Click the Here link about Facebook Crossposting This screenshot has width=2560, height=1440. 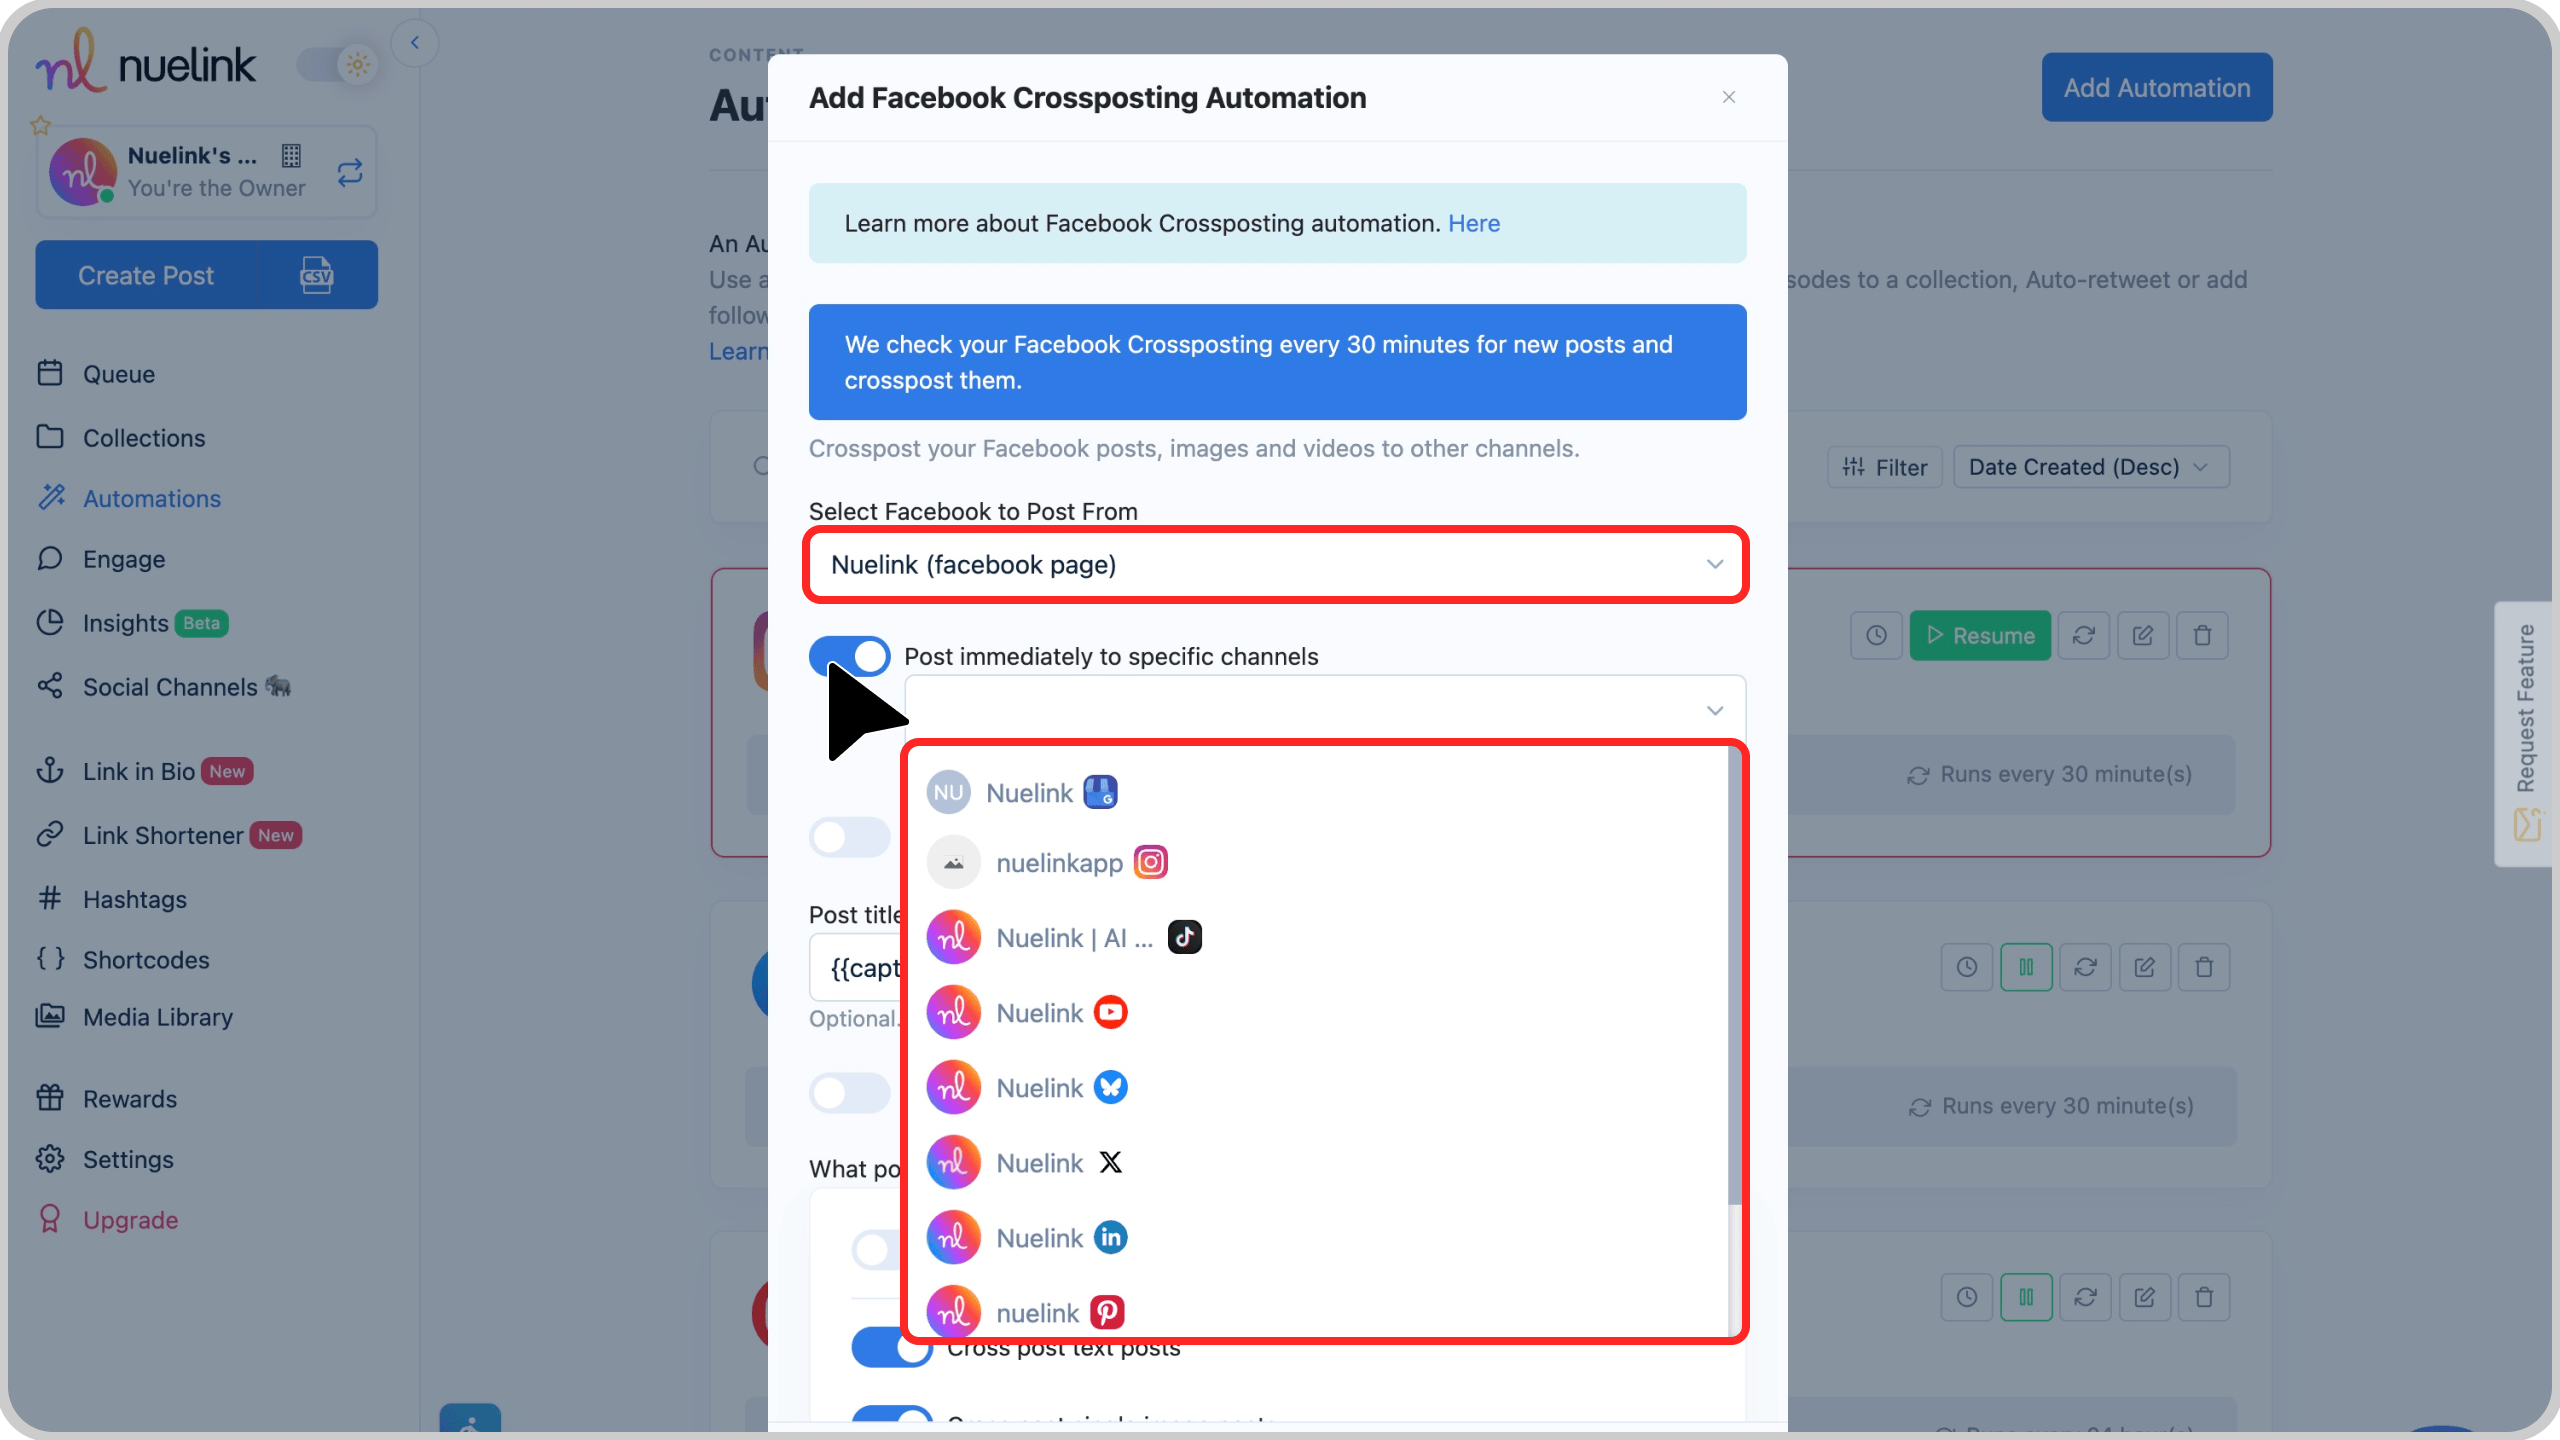1474,223
